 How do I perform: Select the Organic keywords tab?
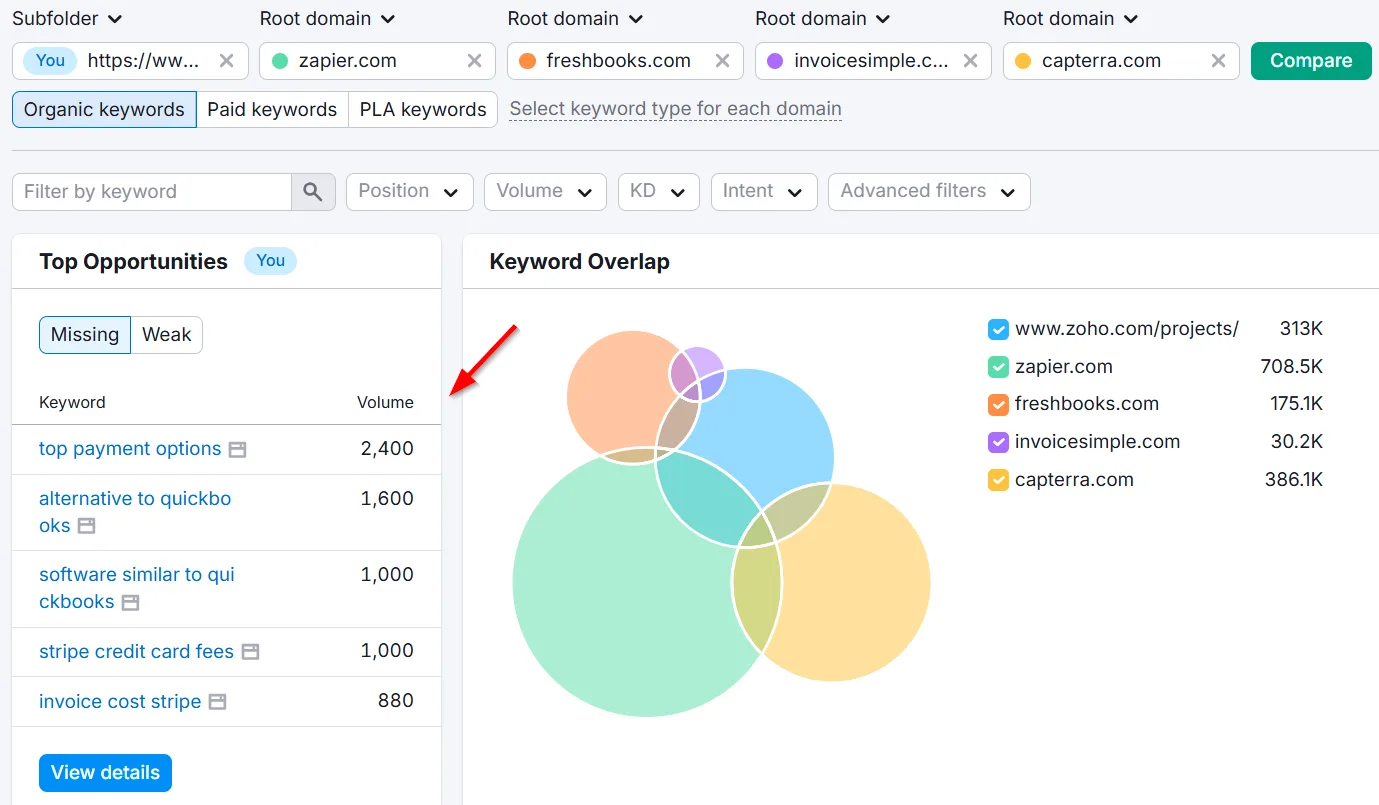pos(104,110)
